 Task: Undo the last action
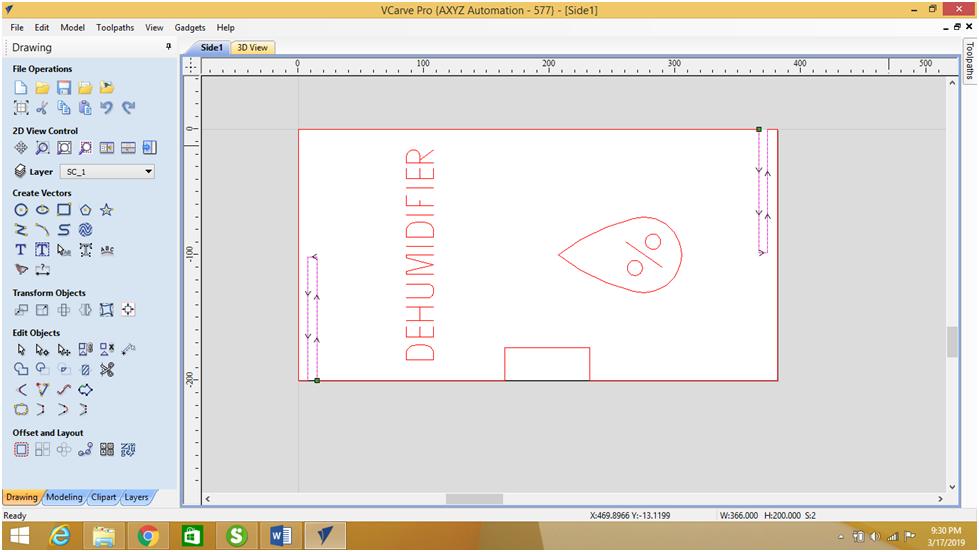click(107, 107)
